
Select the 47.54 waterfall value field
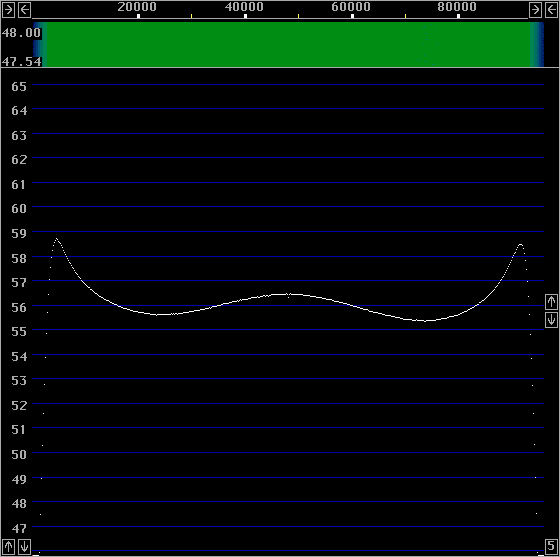pyautogui.click(x=21, y=62)
